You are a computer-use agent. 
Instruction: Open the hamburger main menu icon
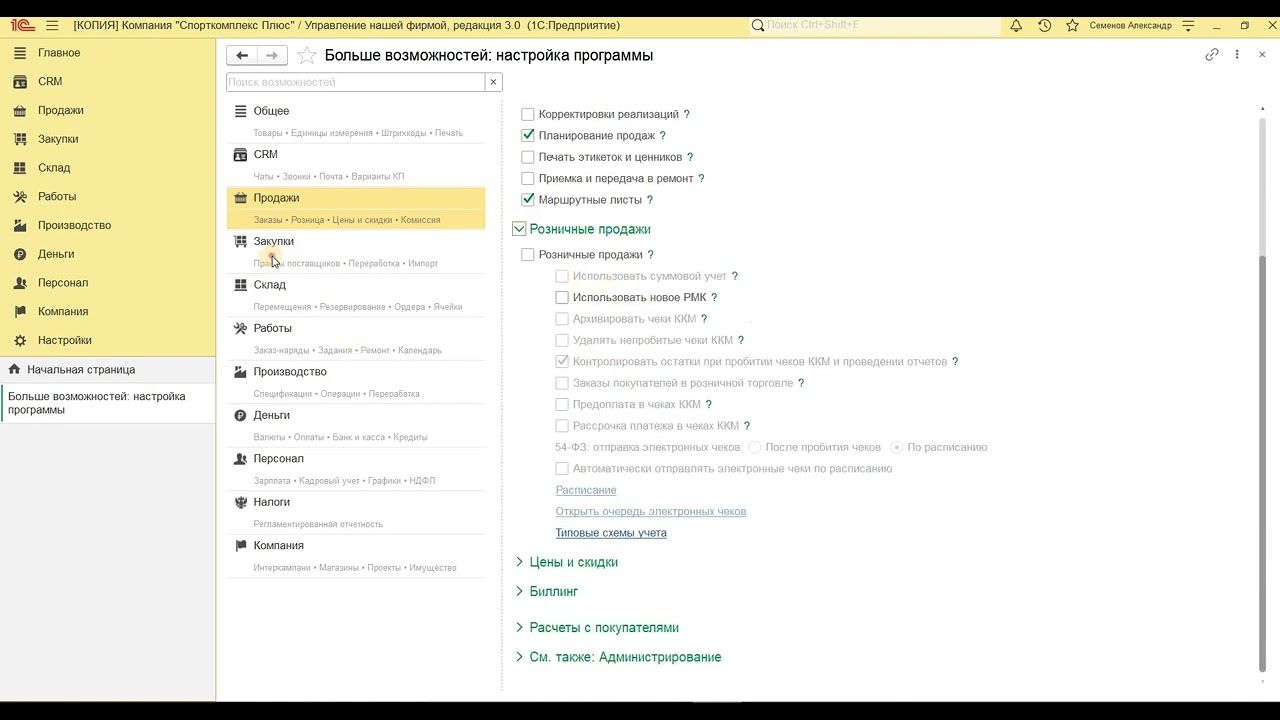(x=52, y=25)
